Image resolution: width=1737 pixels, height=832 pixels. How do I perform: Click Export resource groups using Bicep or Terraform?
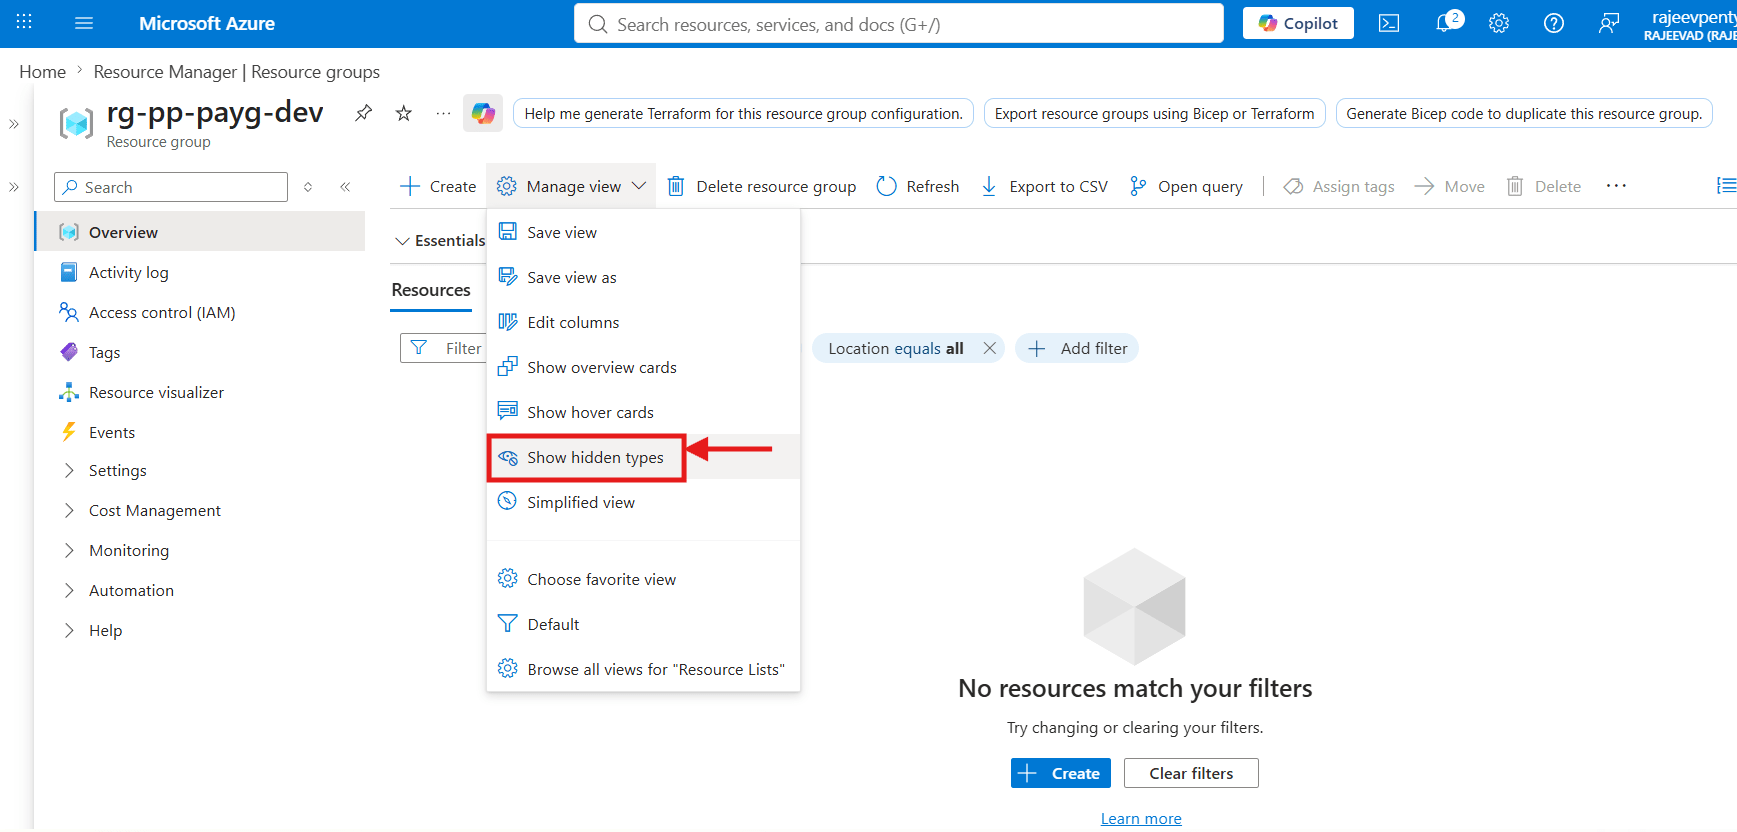[1155, 113]
